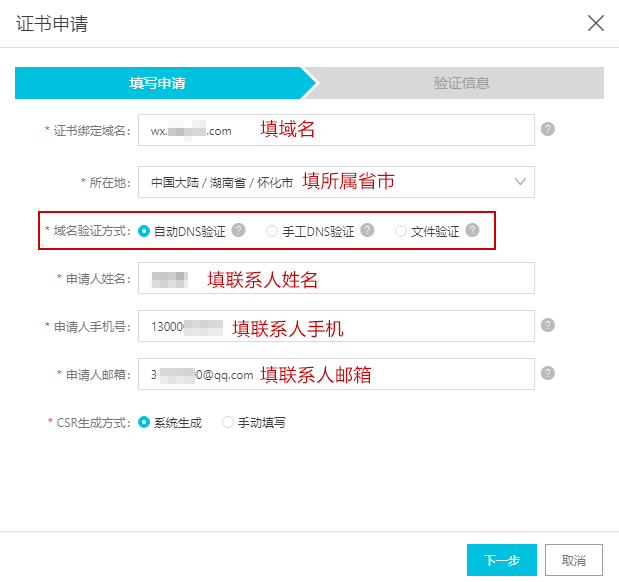Click the 取消 button

tap(574, 560)
